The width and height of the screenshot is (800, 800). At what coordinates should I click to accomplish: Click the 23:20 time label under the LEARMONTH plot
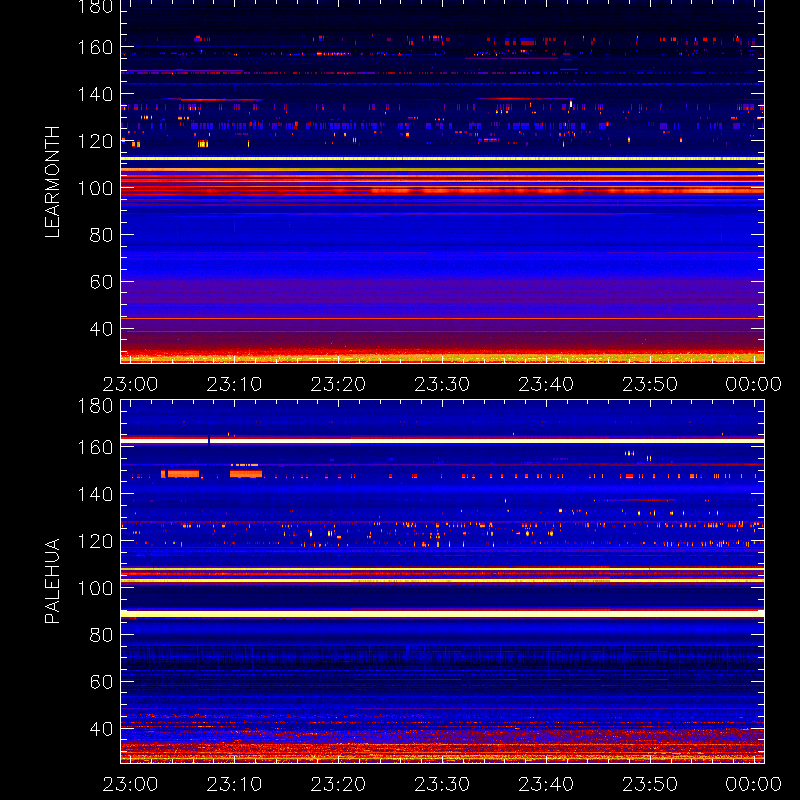pyautogui.click(x=338, y=384)
